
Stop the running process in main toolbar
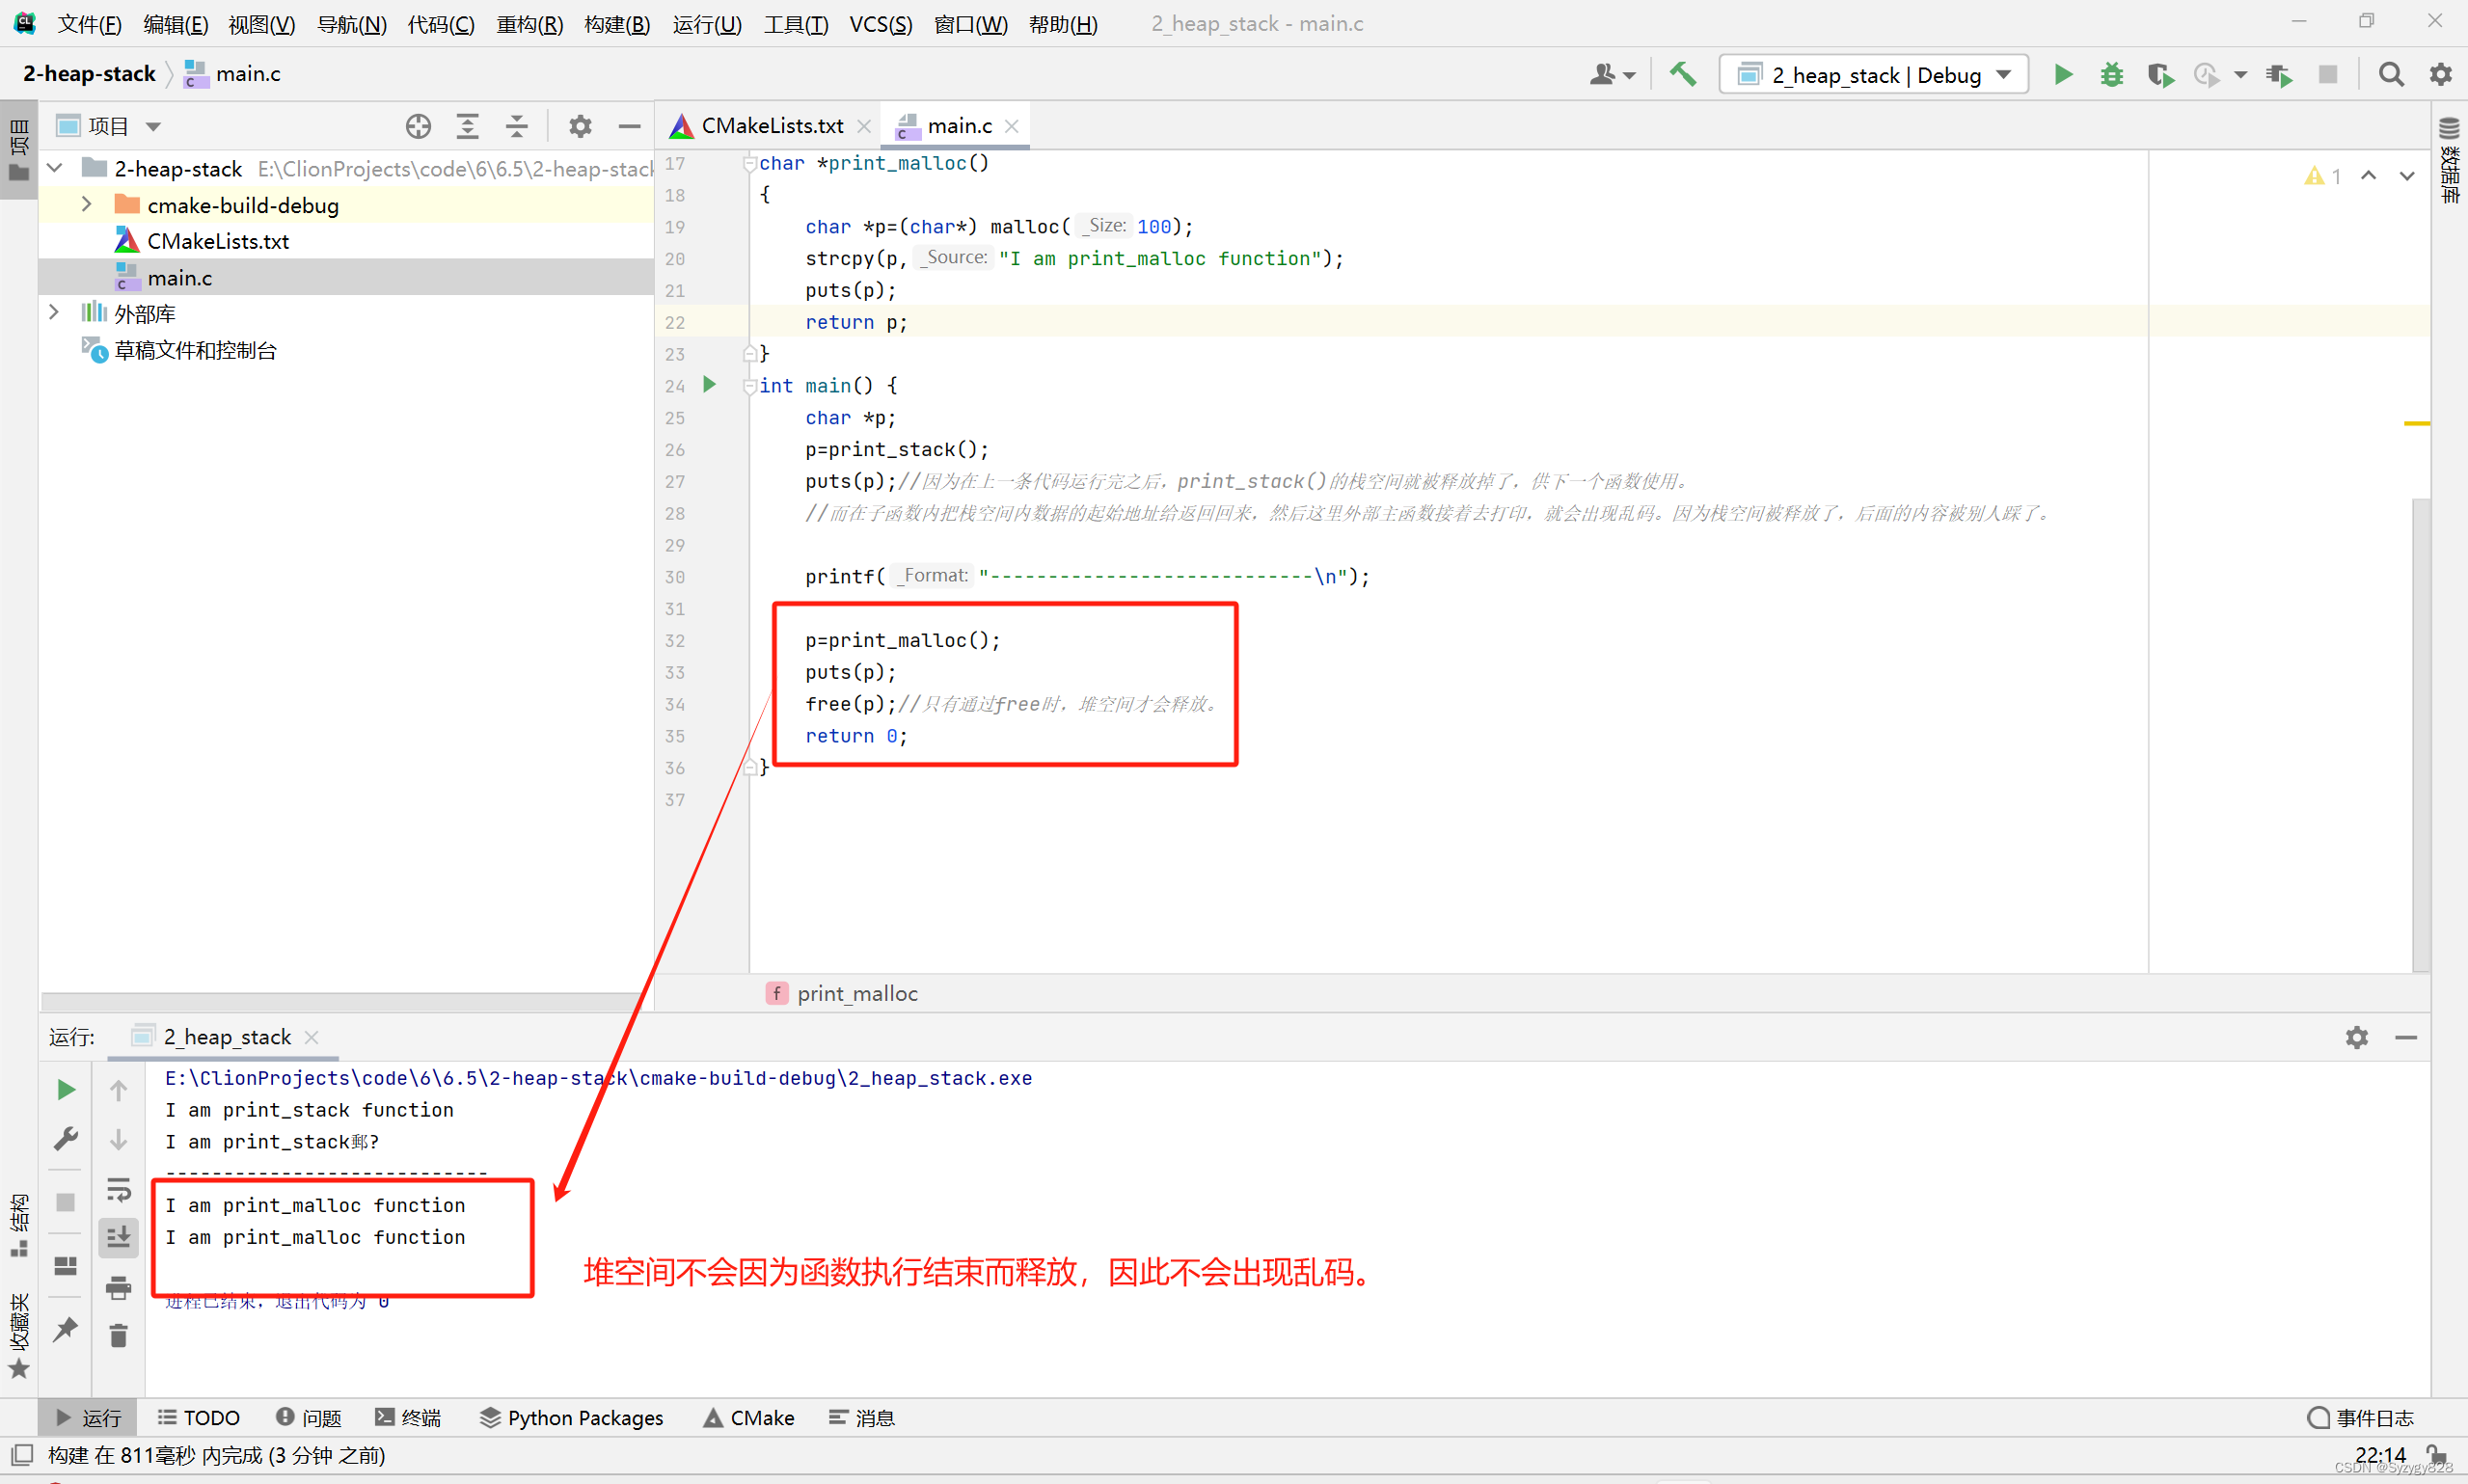(2328, 75)
